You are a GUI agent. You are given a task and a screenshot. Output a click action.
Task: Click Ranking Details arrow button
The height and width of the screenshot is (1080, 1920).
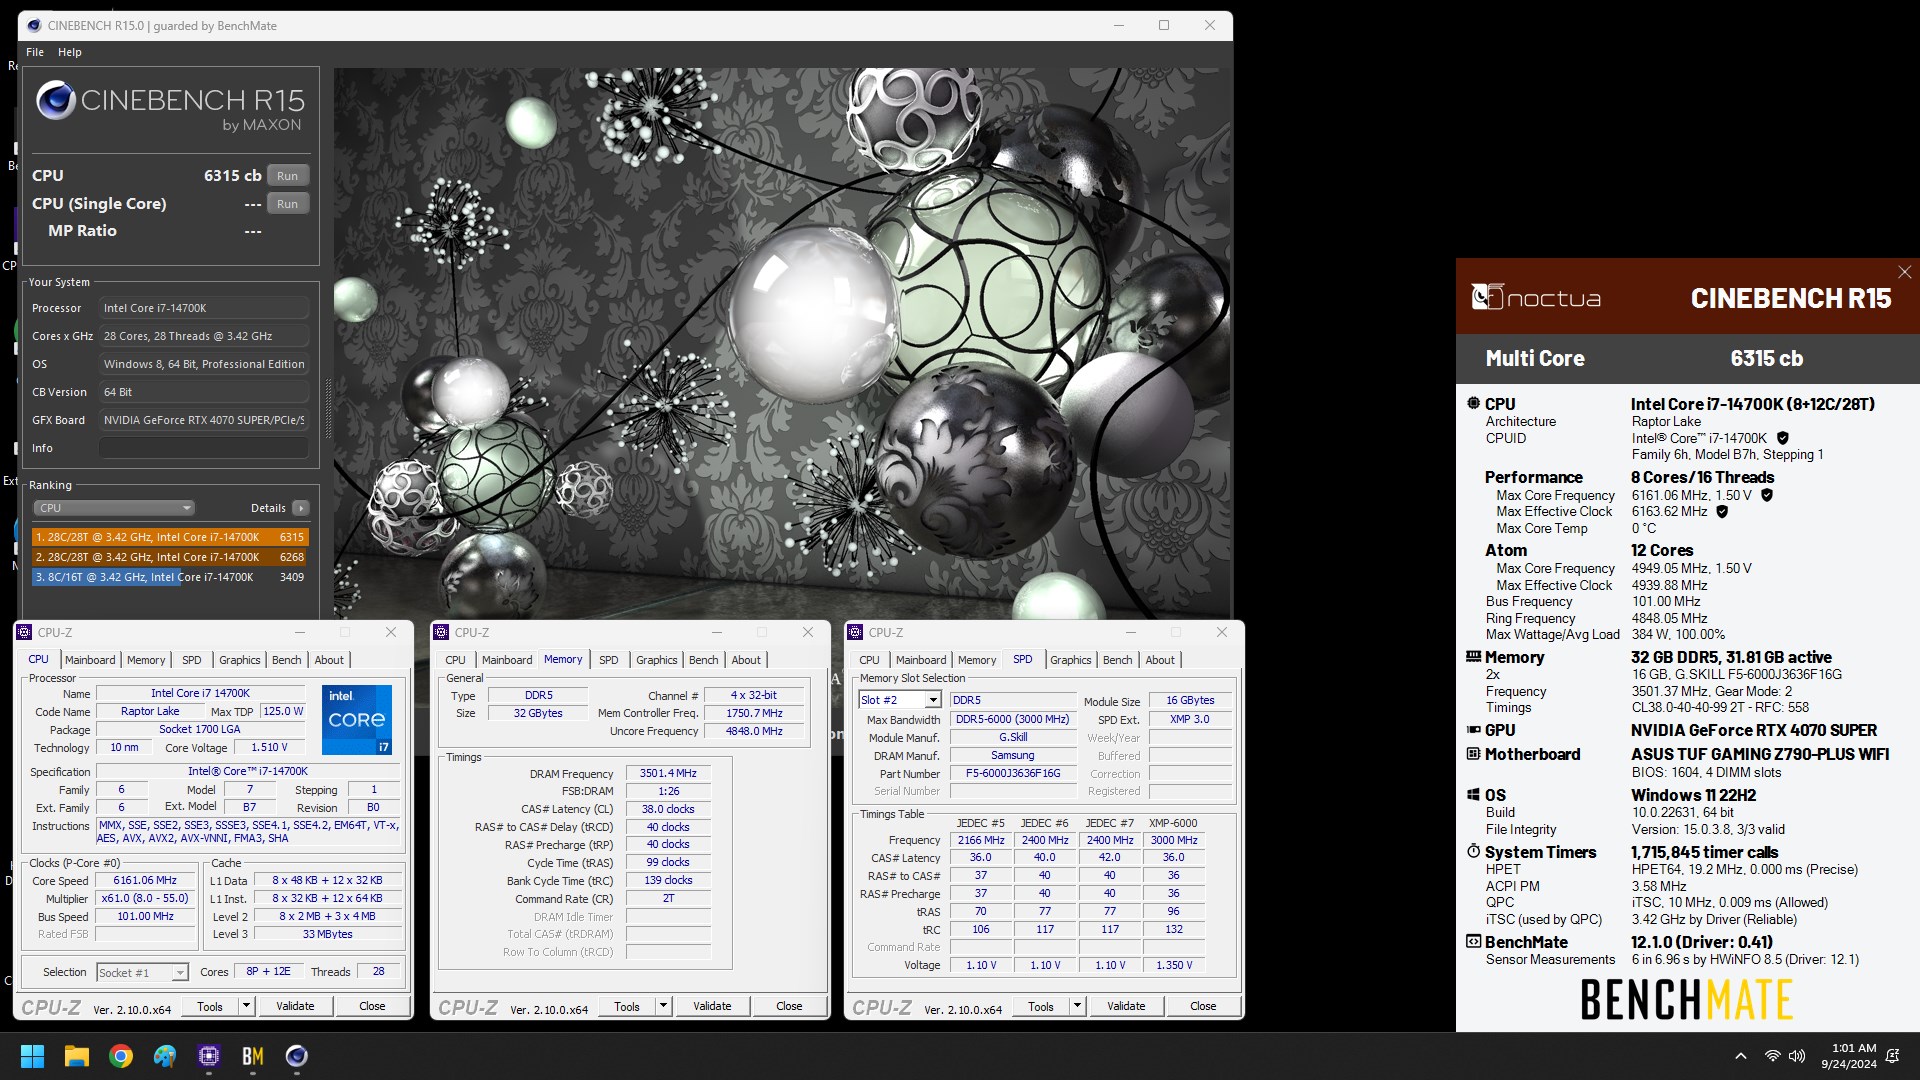[301, 508]
